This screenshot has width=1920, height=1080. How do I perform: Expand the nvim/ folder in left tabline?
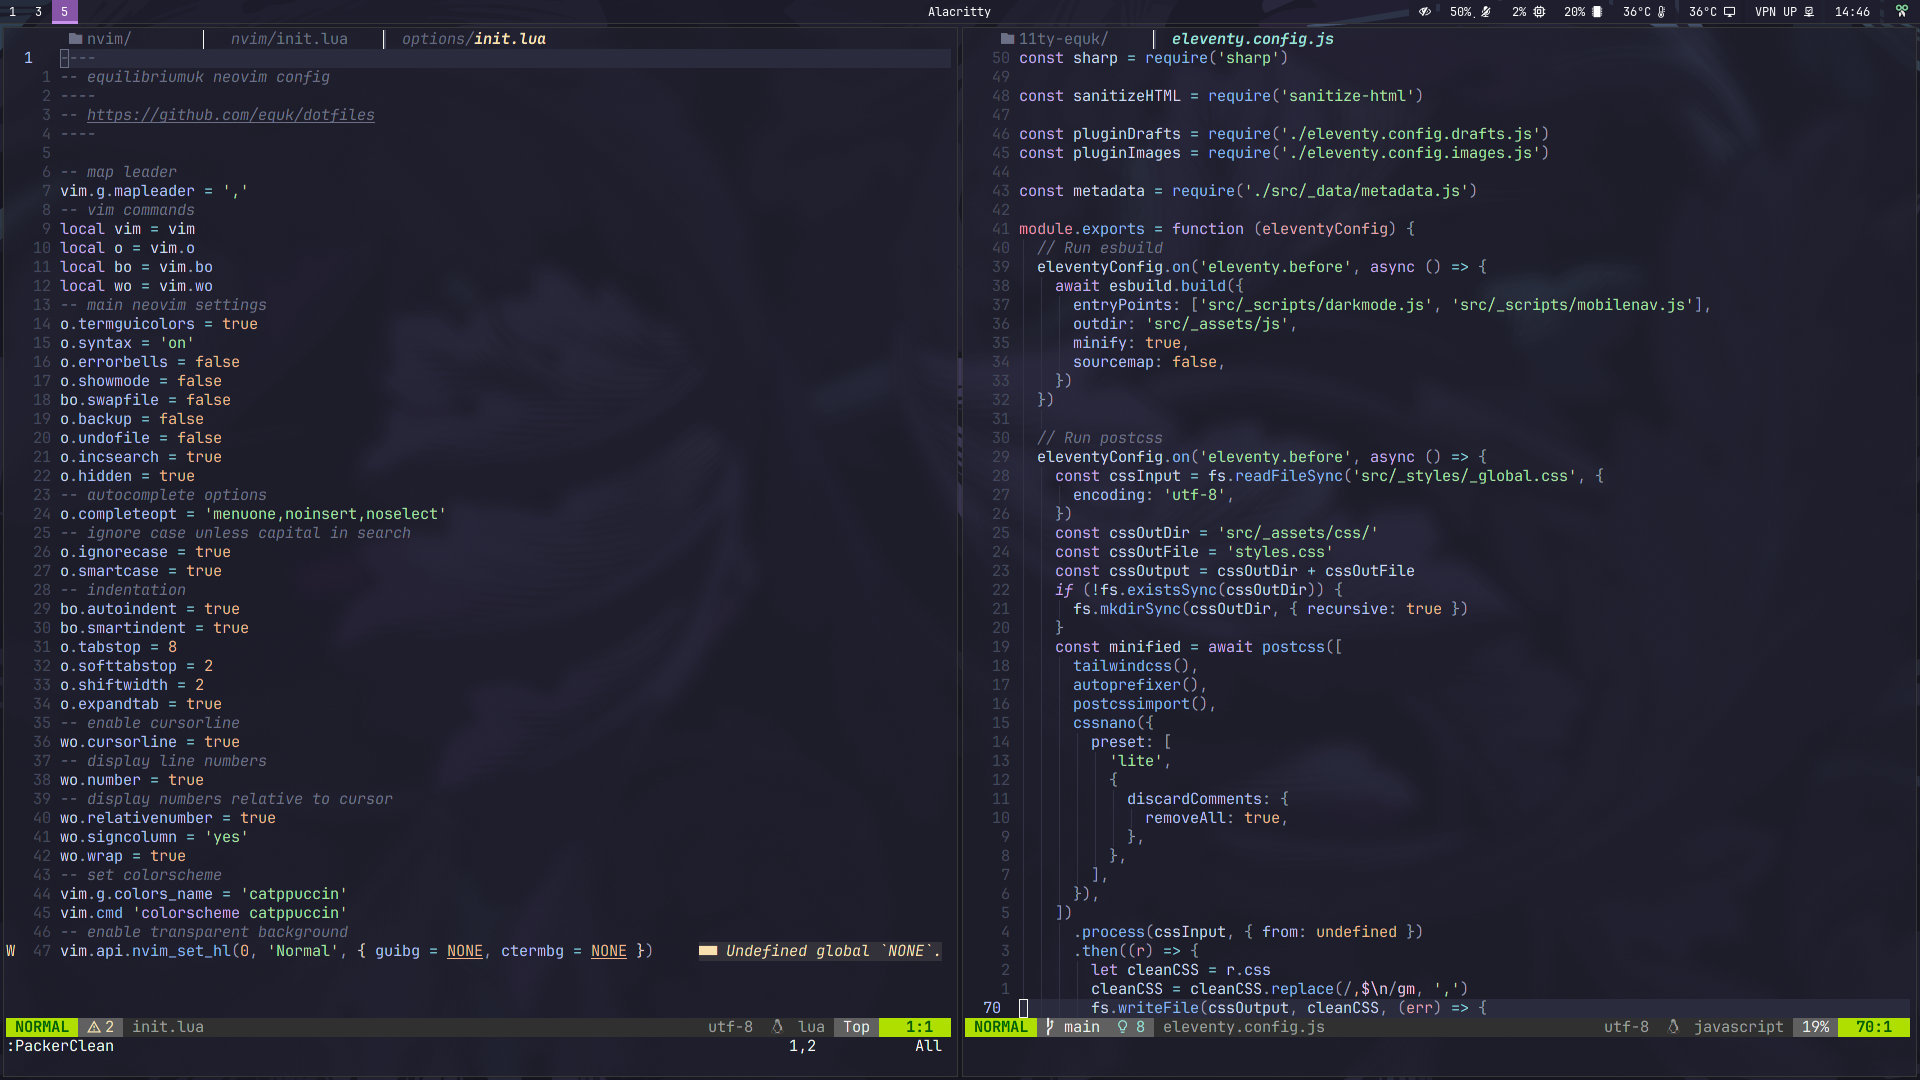coord(100,39)
